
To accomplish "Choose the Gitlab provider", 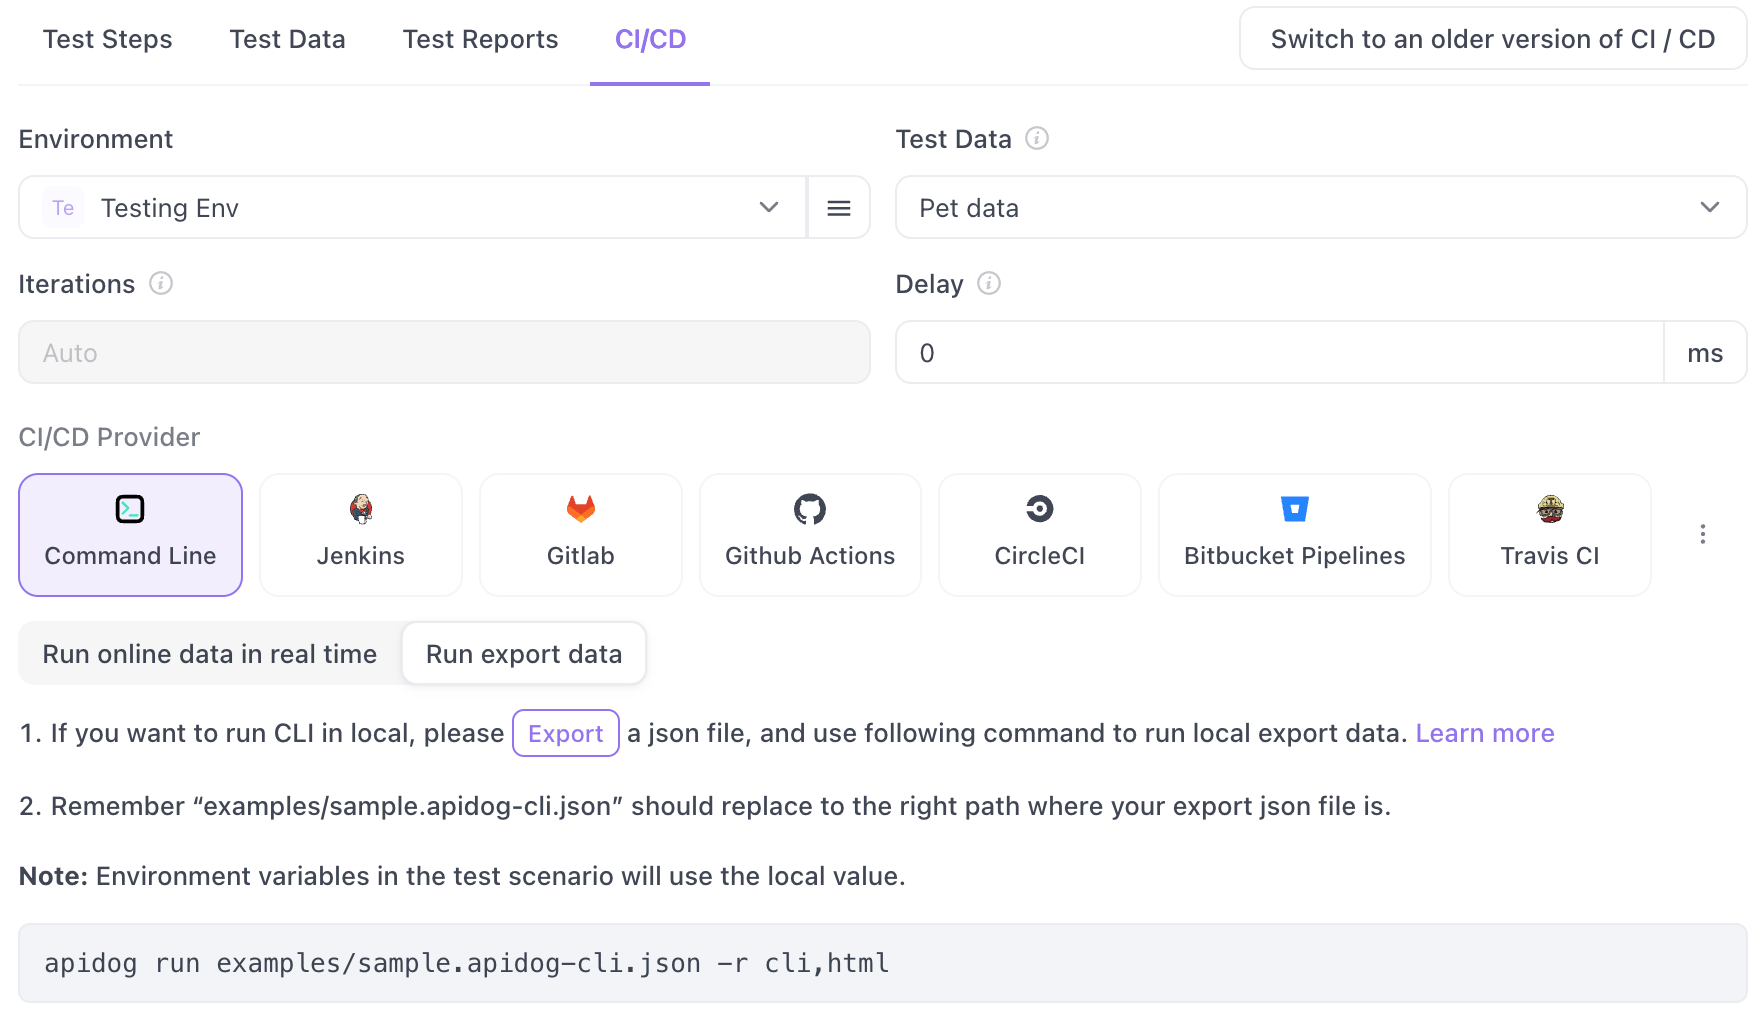I will coord(581,535).
